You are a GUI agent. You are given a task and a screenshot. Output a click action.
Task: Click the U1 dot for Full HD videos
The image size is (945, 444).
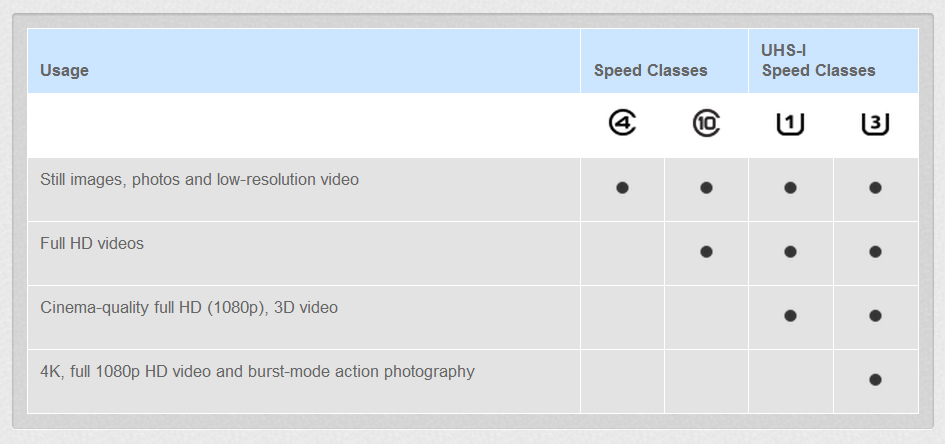790,252
